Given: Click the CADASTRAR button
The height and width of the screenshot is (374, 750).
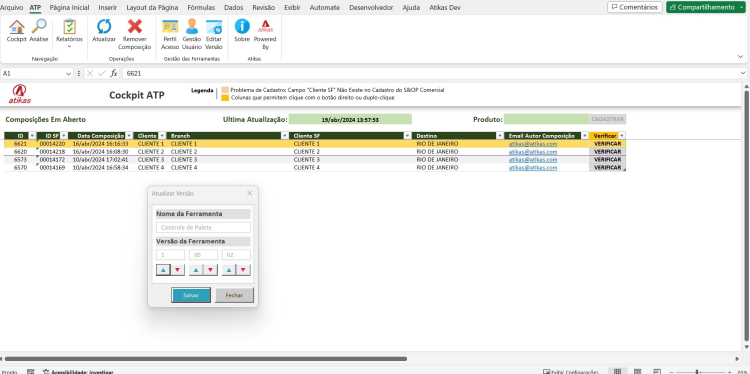Looking at the screenshot, I should [607, 119].
